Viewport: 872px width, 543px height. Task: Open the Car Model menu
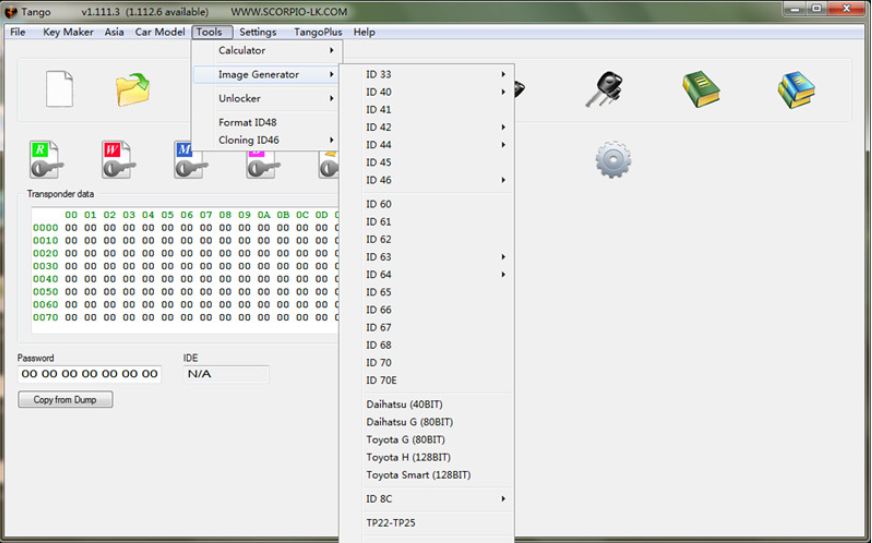pyautogui.click(x=160, y=32)
